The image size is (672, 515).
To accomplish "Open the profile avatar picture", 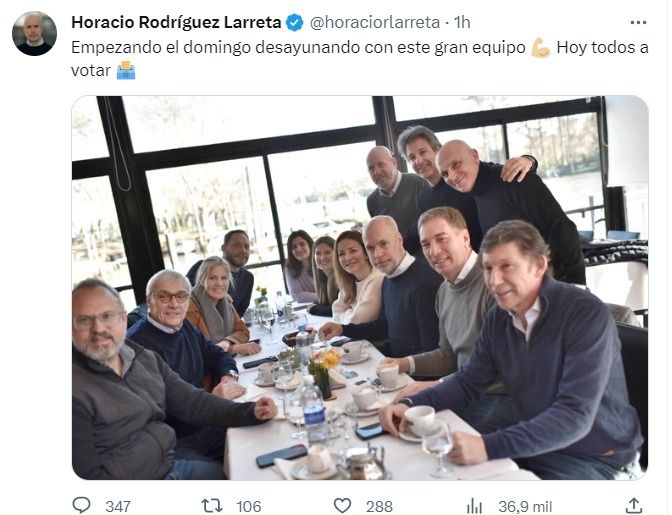I will coord(34,33).
